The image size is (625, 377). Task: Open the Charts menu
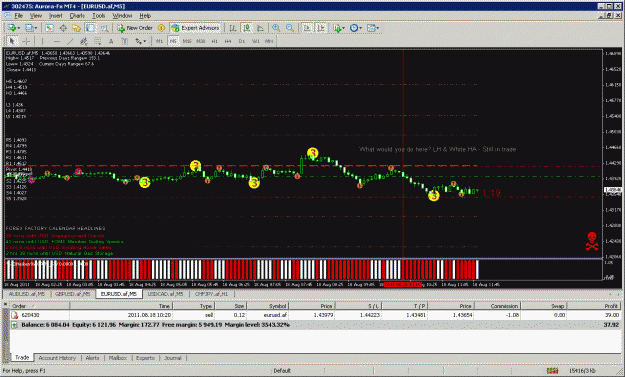[77, 16]
